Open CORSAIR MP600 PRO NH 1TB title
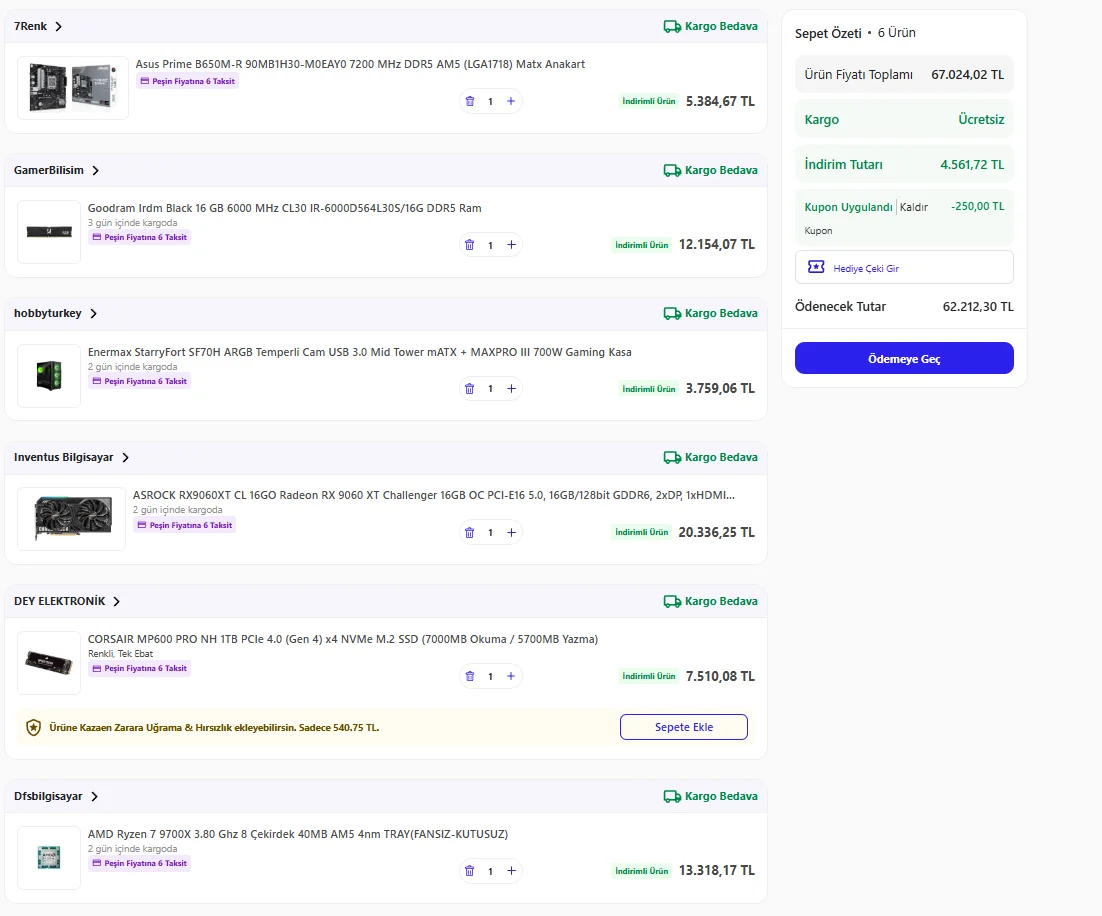Viewport: 1102px width, 916px height. [x=343, y=639]
